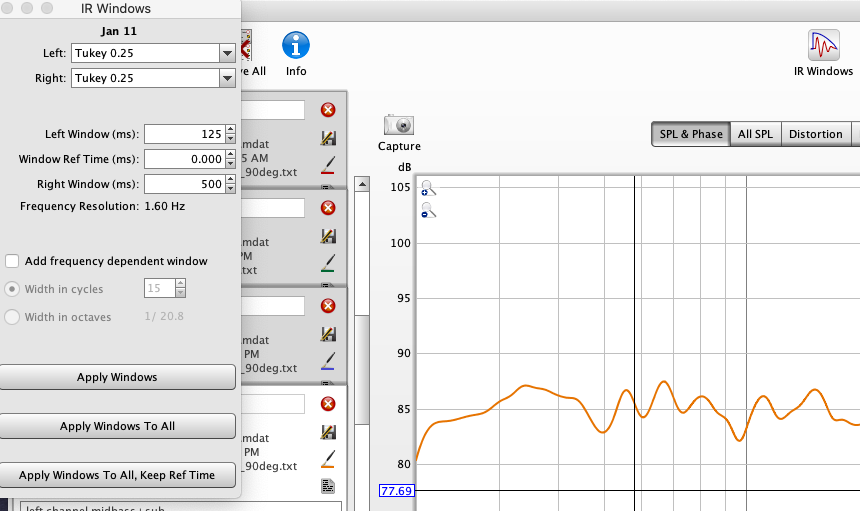Click save icon of second measurement
This screenshot has height=511, width=860.
[x=327, y=236]
